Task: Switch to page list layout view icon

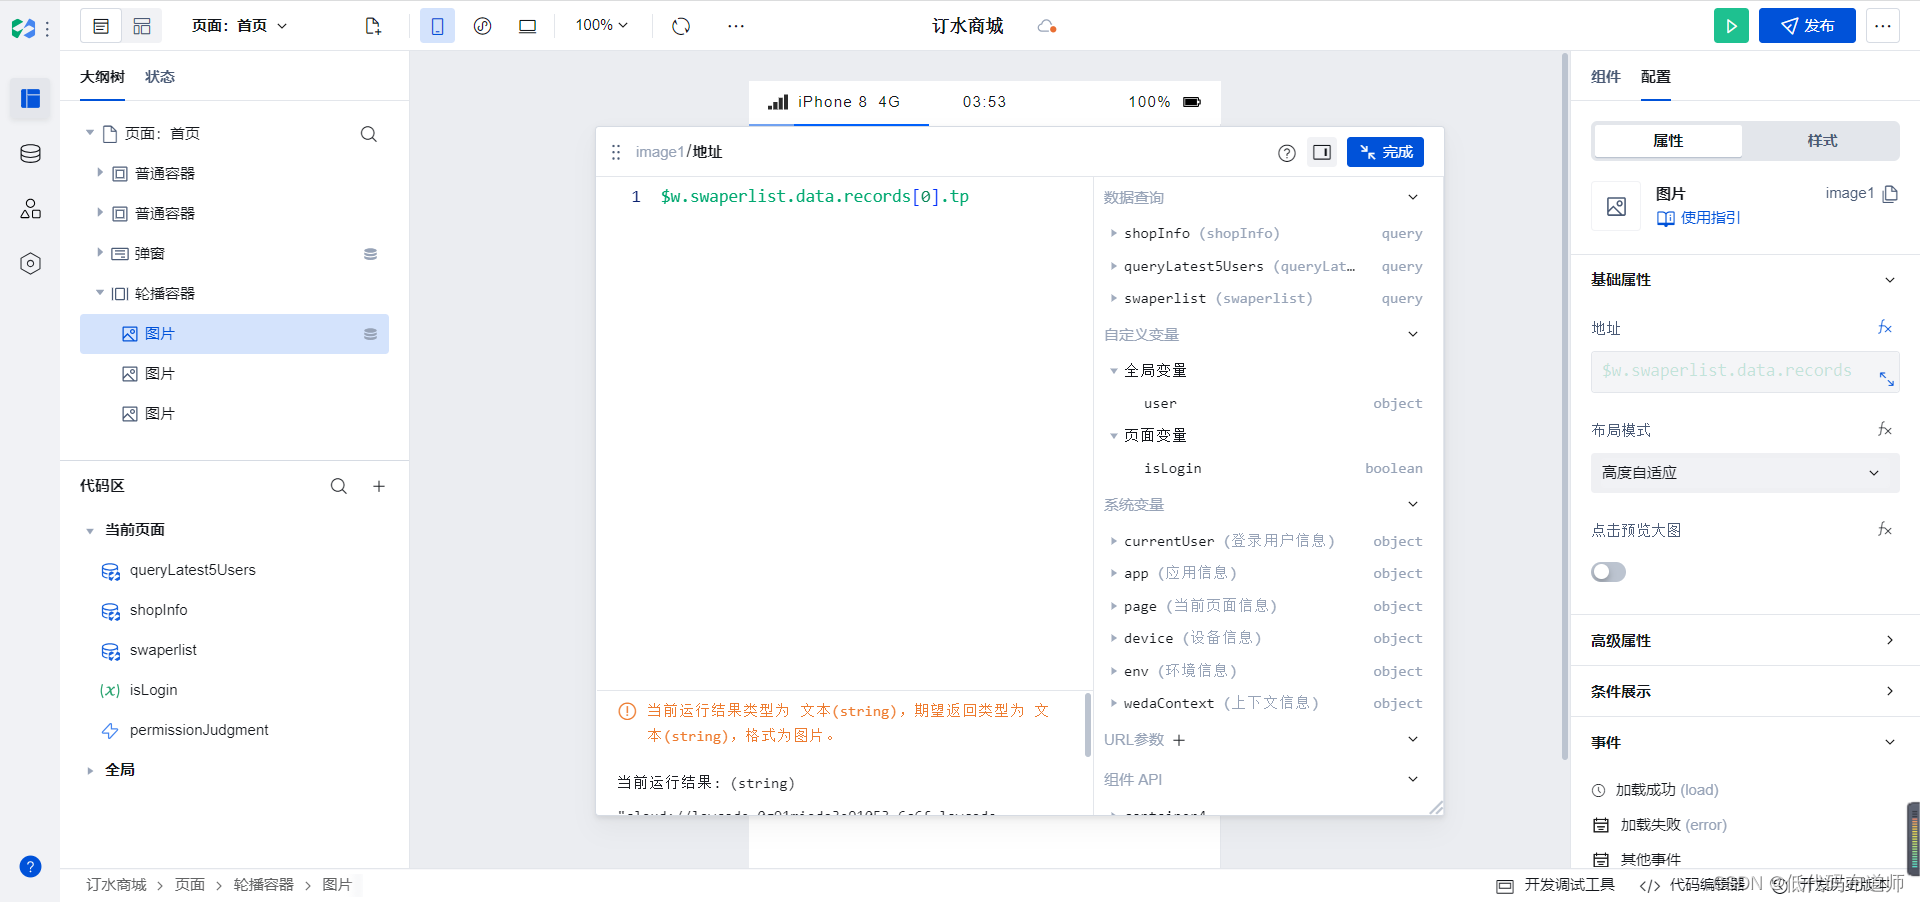Action: pos(101,26)
